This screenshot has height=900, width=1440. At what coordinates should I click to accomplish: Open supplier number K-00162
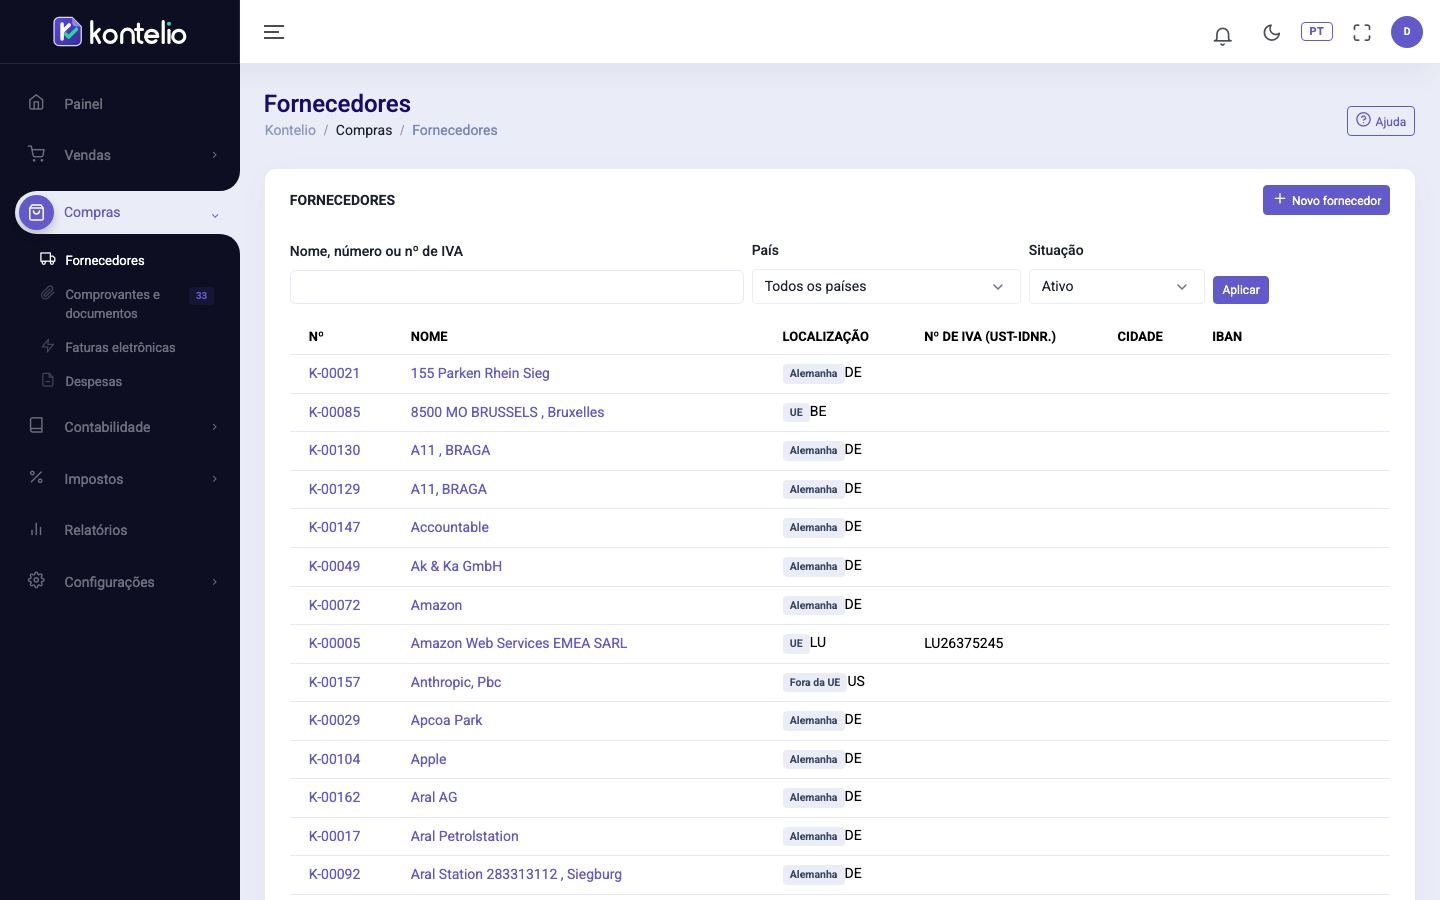click(334, 797)
